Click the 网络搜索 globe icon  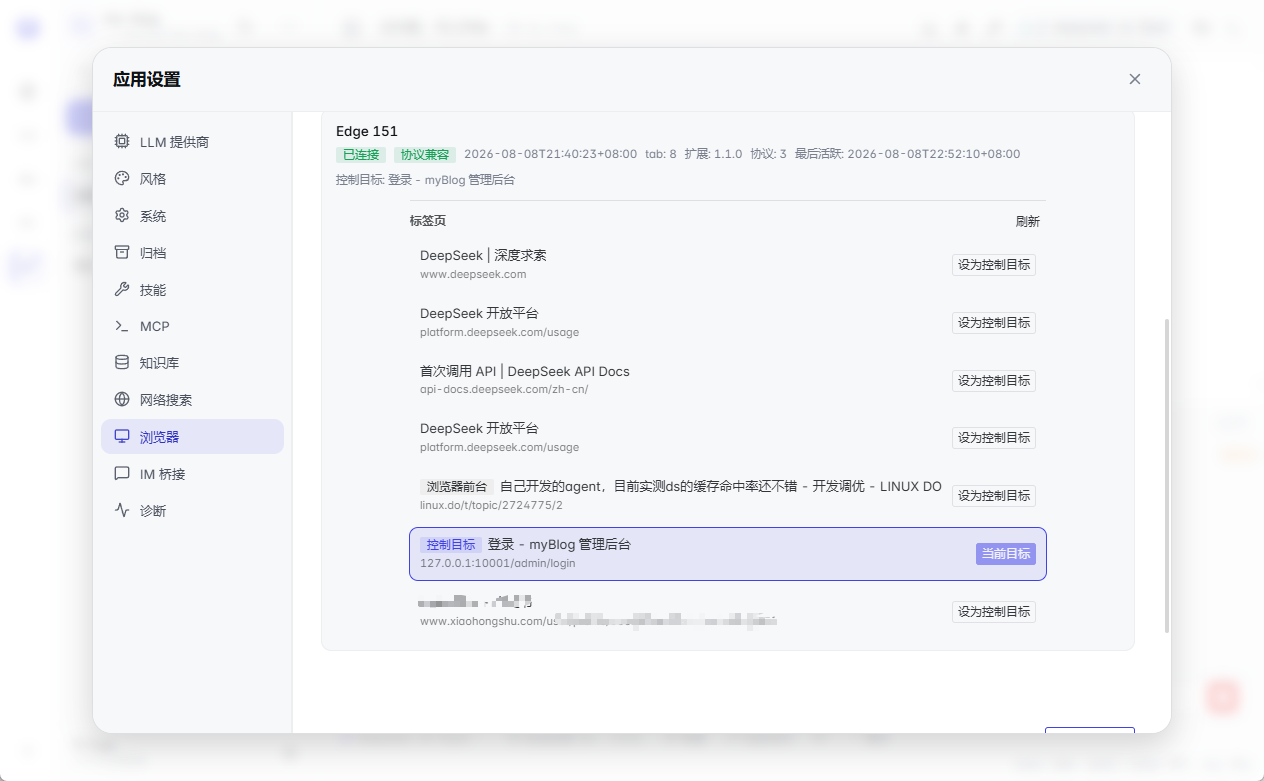[x=122, y=400]
